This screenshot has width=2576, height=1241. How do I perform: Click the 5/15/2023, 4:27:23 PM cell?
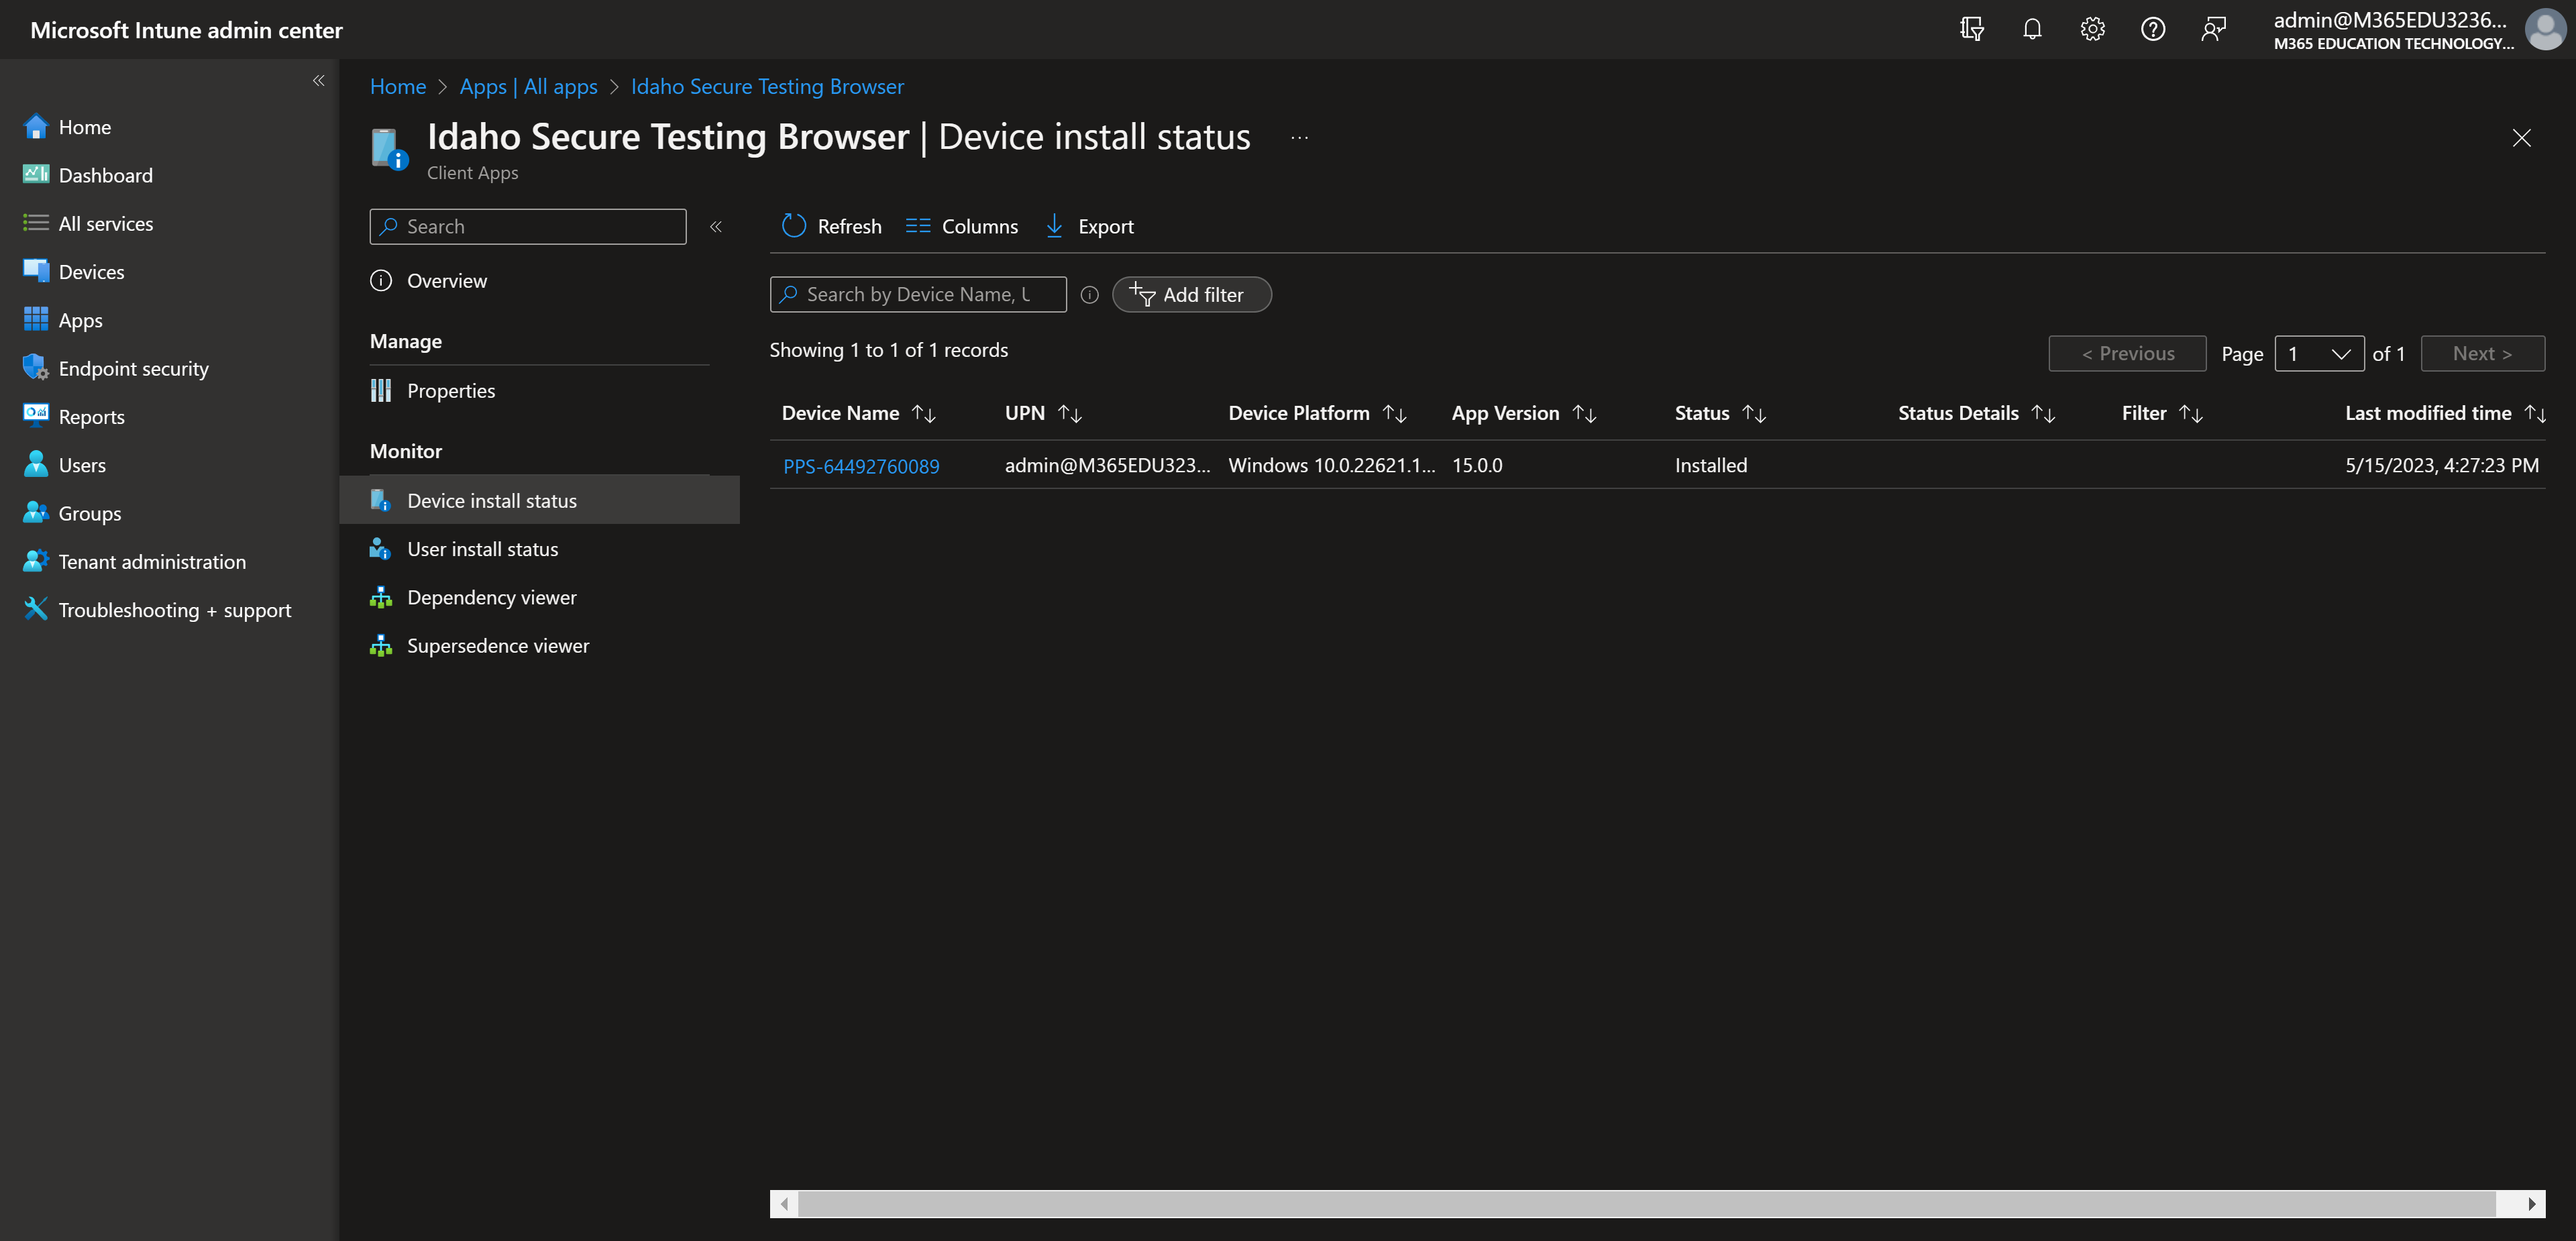2442,465
